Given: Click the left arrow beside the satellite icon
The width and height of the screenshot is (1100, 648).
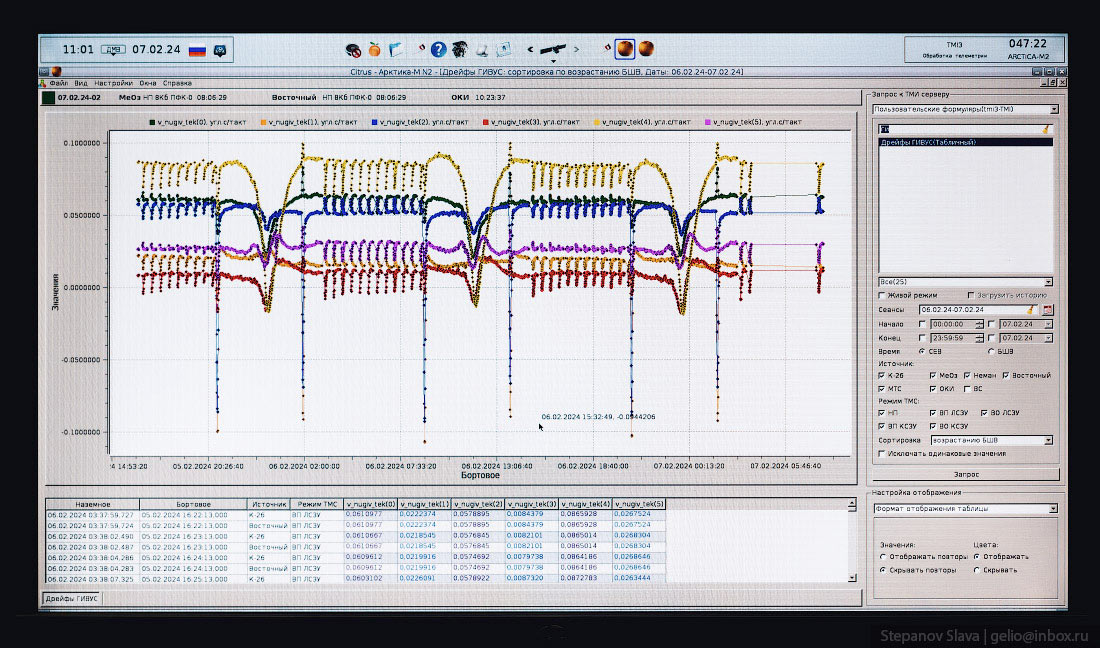Looking at the screenshot, I should click(x=531, y=49).
